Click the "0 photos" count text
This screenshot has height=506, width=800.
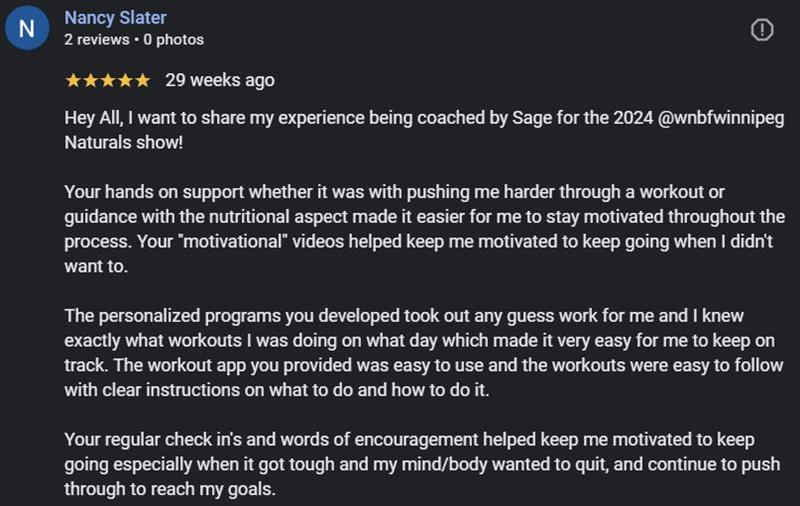pos(173,40)
